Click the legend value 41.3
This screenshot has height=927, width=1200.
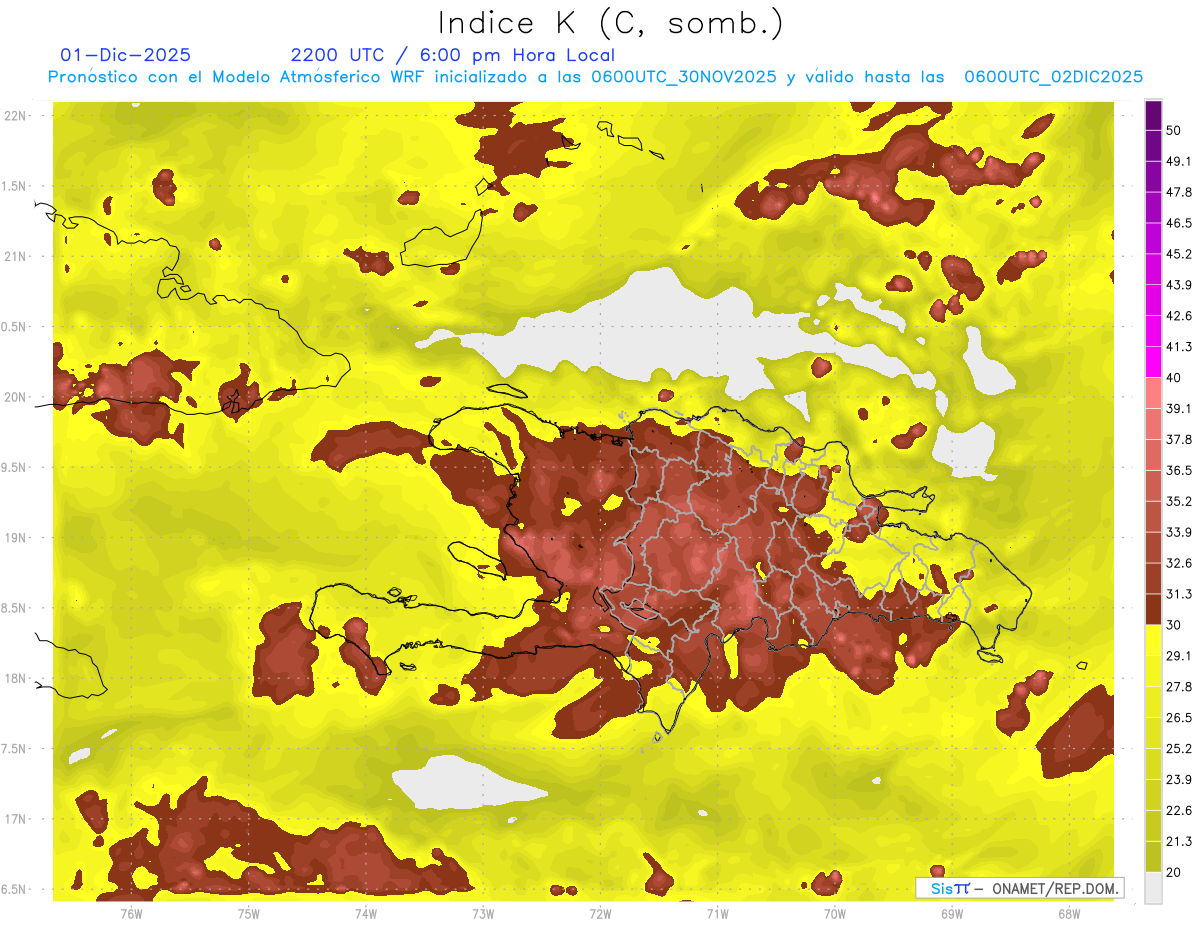click(1178, 347)
